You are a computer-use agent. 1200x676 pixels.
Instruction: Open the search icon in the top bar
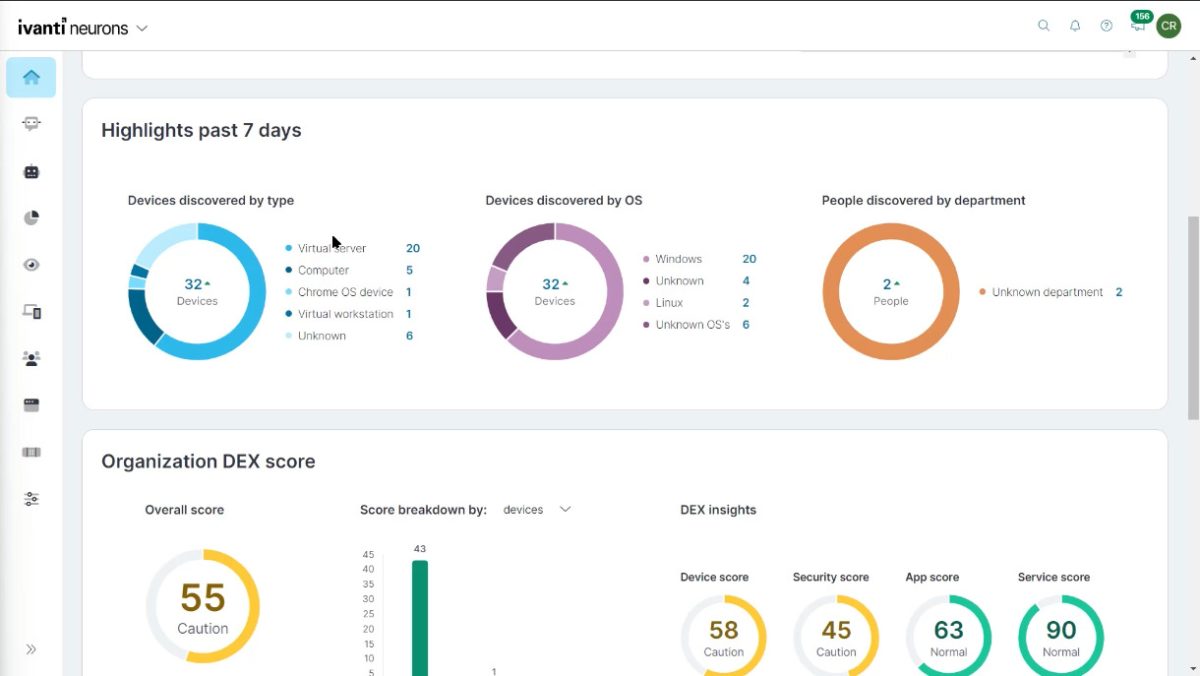(1043, 25)
